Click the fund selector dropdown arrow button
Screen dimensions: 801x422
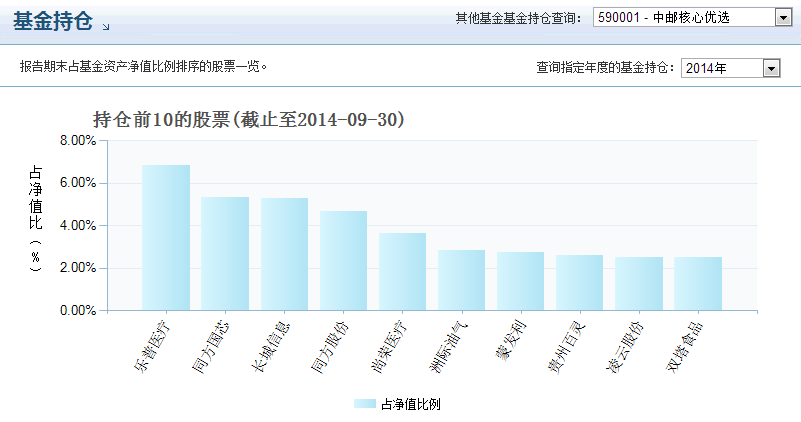(x=782, y=17)
